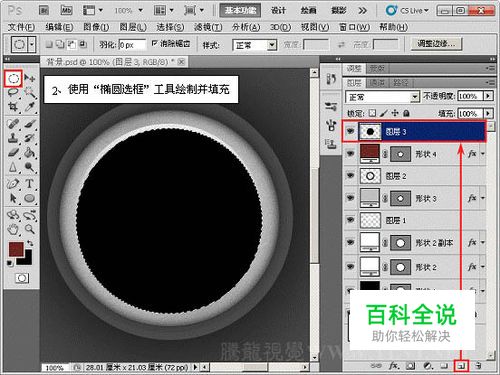Viewport: 500px width, 375px height.
Task: Select the 3D Rotate tool
Action: pyautogui.click(x=13, y=215)
